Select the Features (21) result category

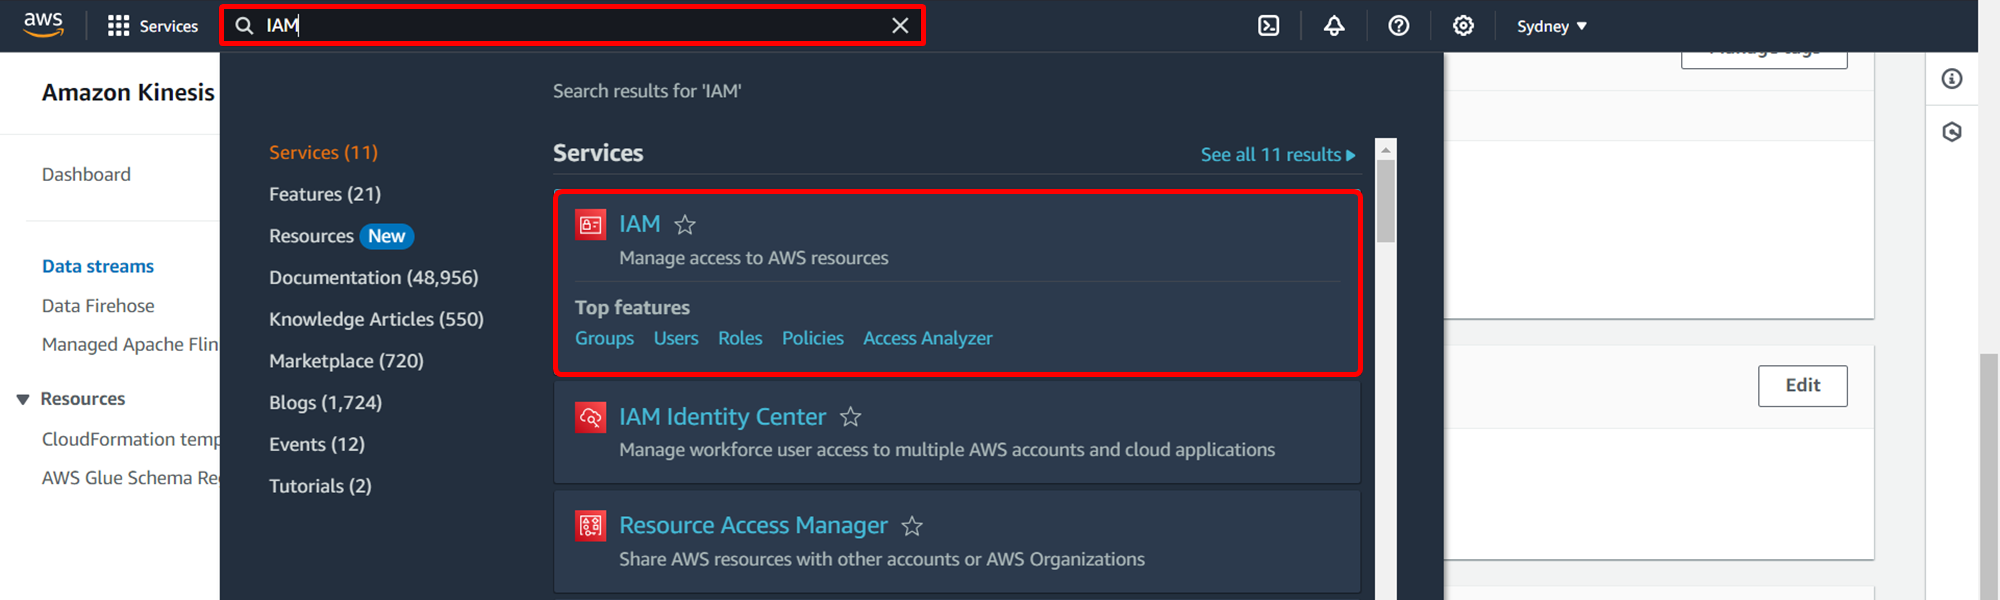[x=325, y=194]
